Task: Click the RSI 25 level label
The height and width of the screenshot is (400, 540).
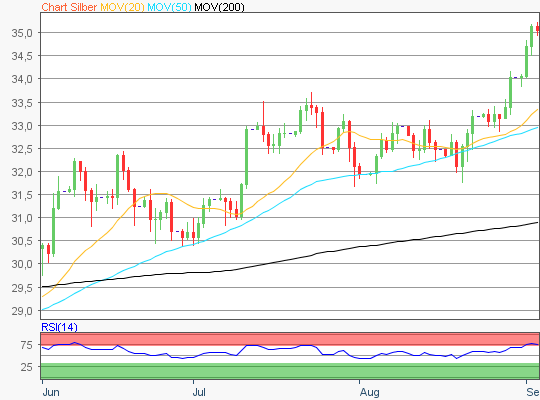Action: 27,367
